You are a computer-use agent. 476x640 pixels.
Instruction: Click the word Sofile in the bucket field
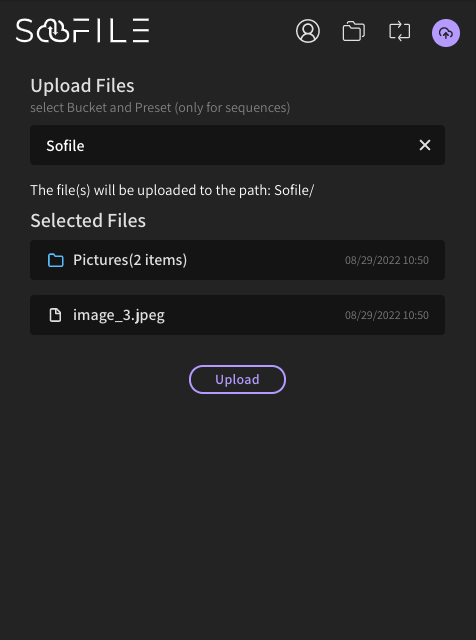(65, 146)
